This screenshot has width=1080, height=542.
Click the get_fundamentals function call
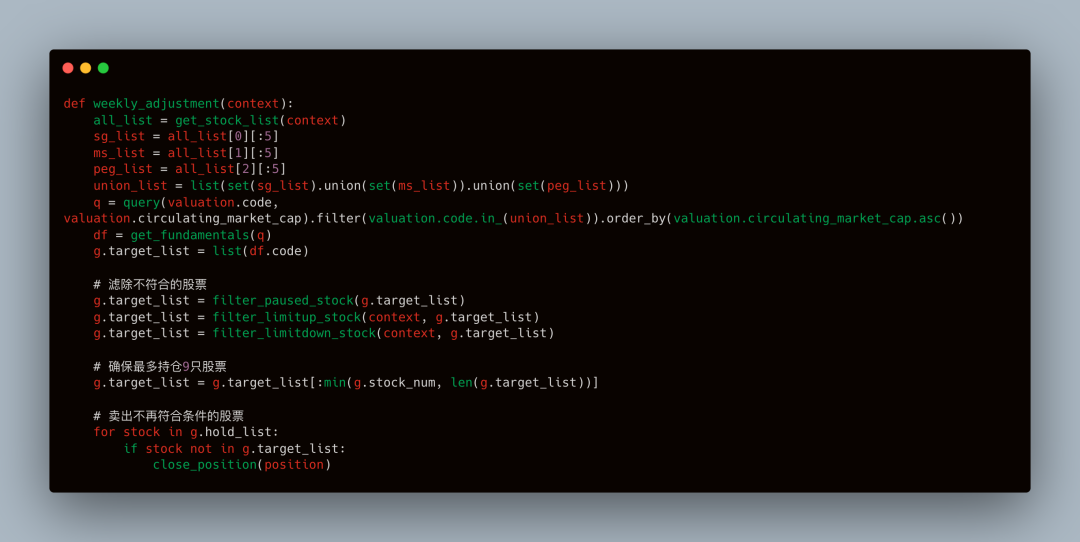pos(190,236)
